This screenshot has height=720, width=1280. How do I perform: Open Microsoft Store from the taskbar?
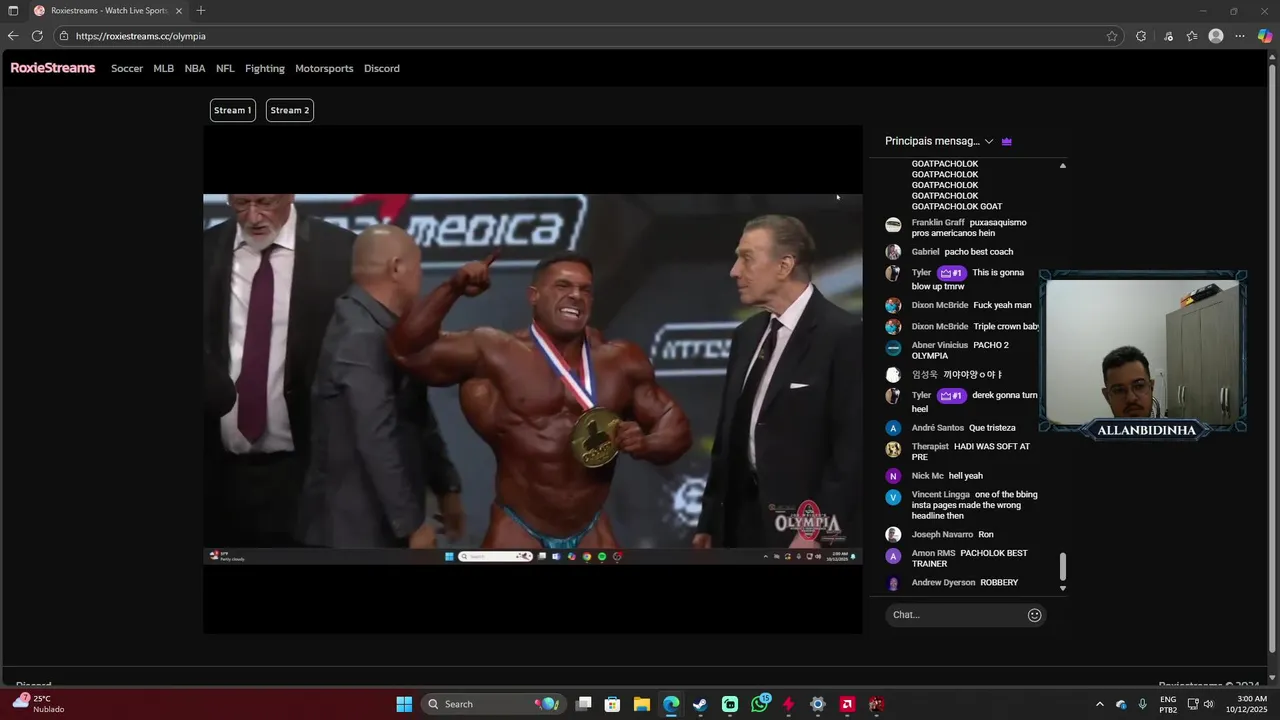click(x=613, y=704)
